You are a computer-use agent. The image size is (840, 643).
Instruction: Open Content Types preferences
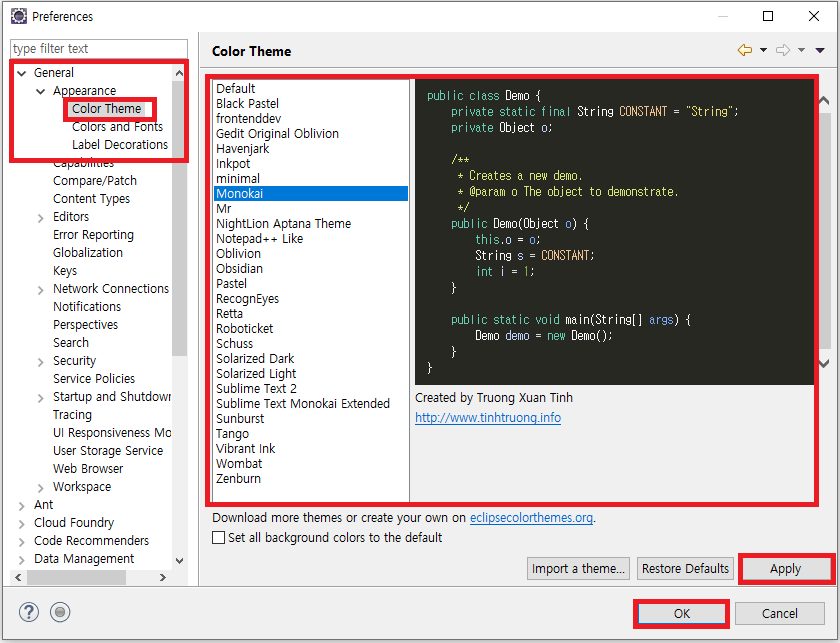click(x=92, y=199)
